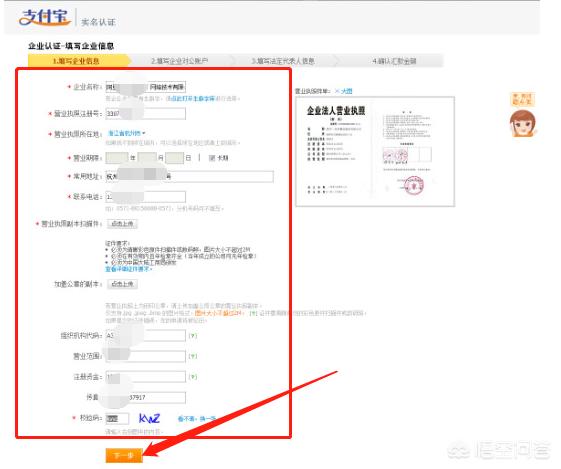This screenshot has height=469, width=561.
Task: Click the business license thumbnail preview
Action: [x=375, y=151]
